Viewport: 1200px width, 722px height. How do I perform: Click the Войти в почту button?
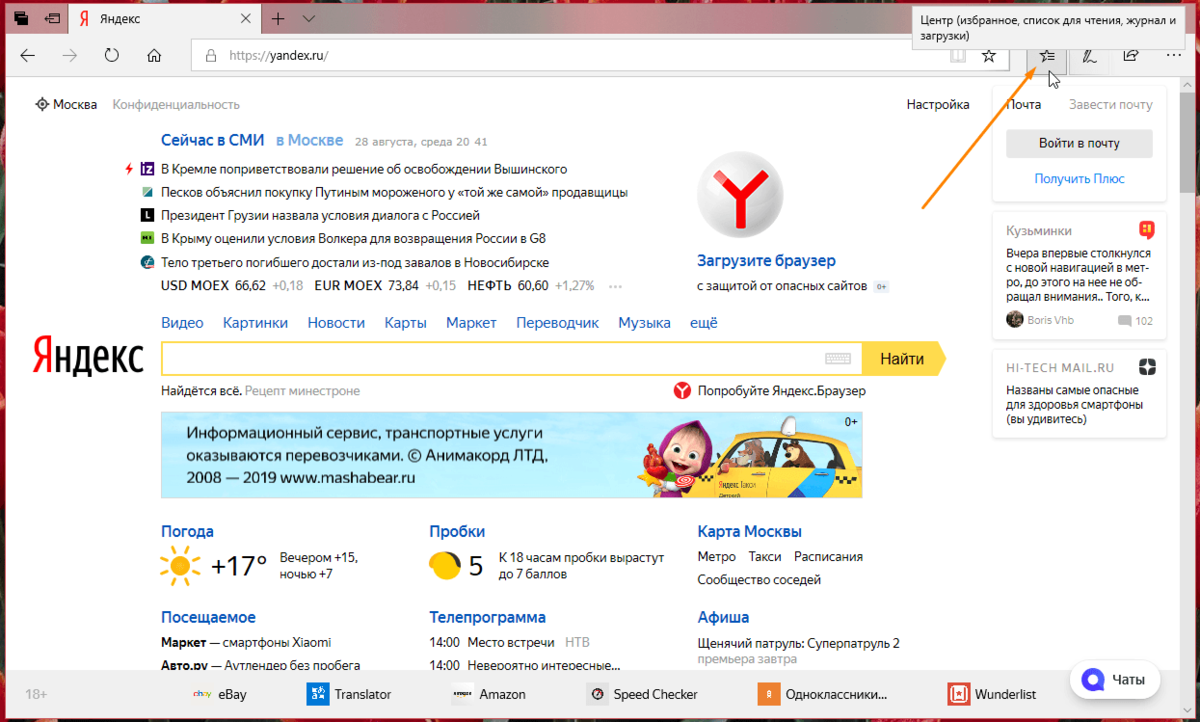[x=1078, y=143]
